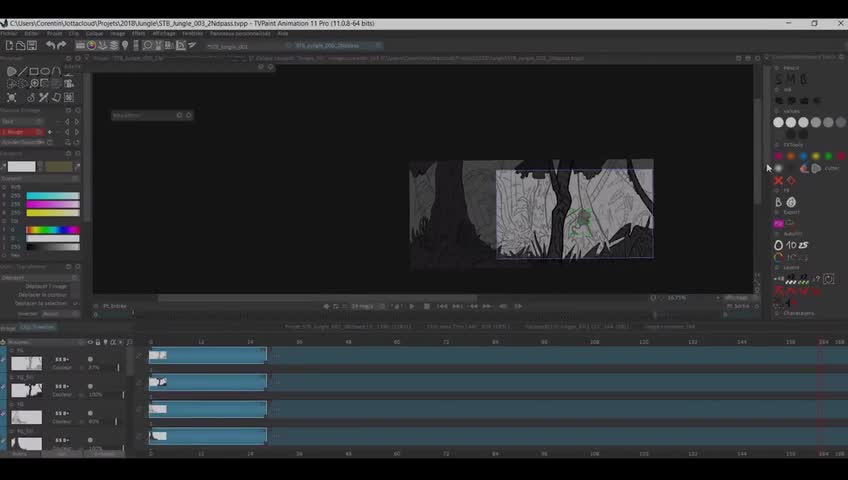Click the A color swatch (white)

click(x=22, y=166)
